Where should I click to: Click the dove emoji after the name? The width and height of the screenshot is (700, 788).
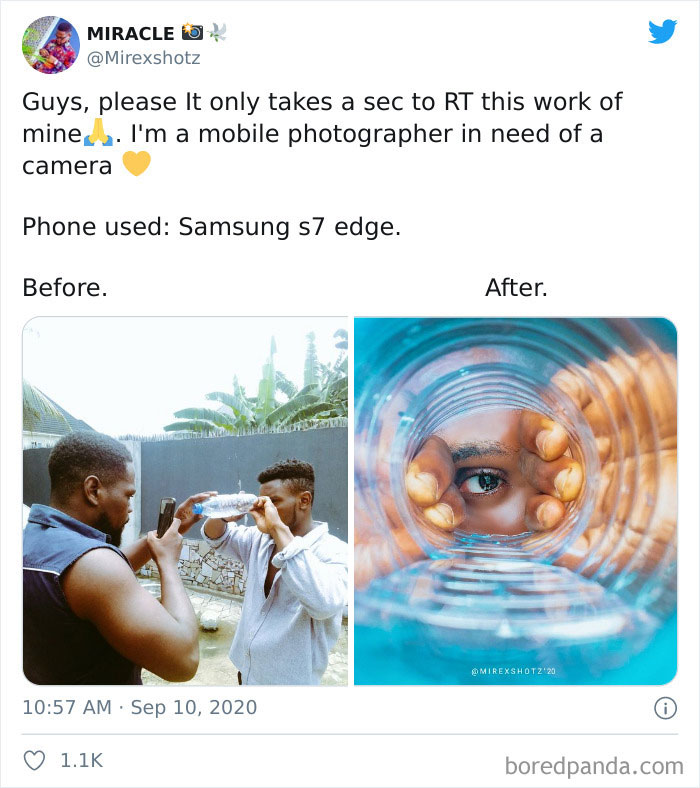tap(217, 33)
